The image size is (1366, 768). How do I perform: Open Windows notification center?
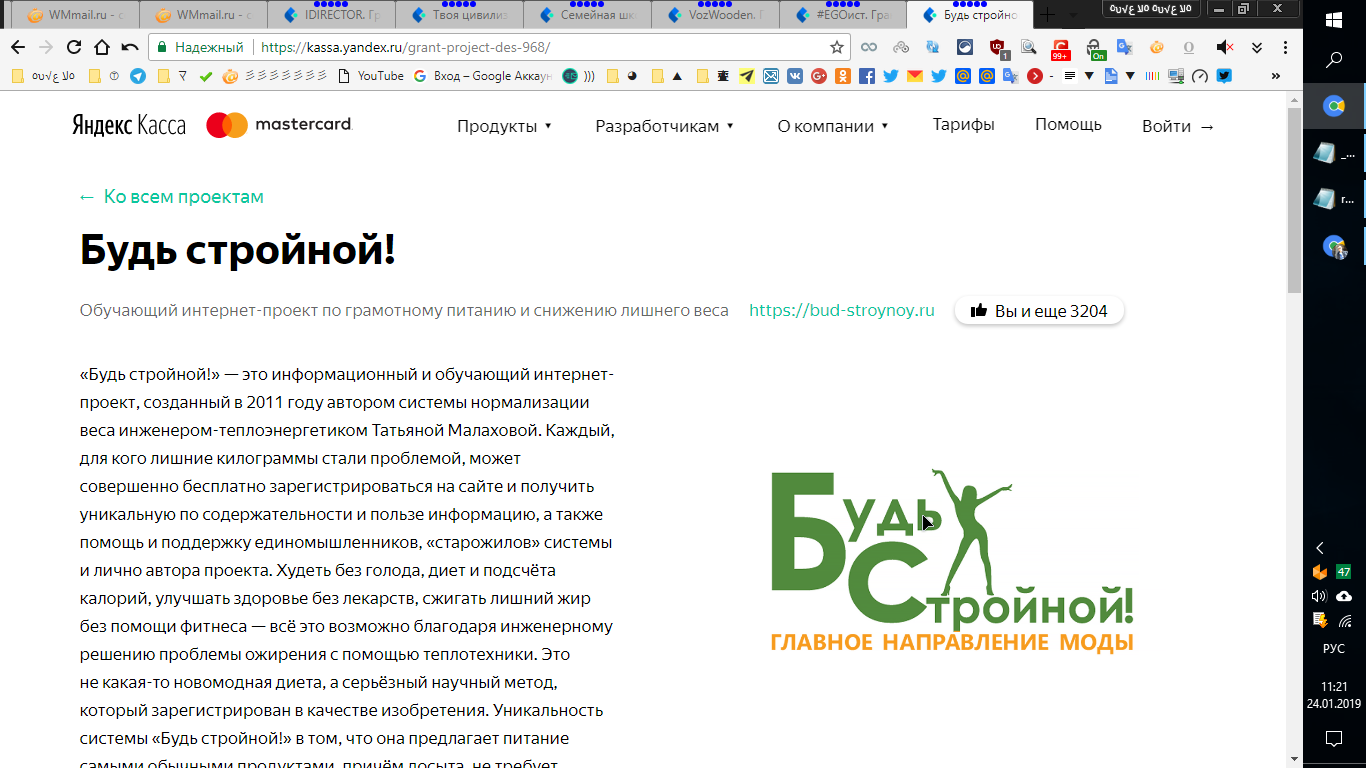click(x=1333, y=739)
